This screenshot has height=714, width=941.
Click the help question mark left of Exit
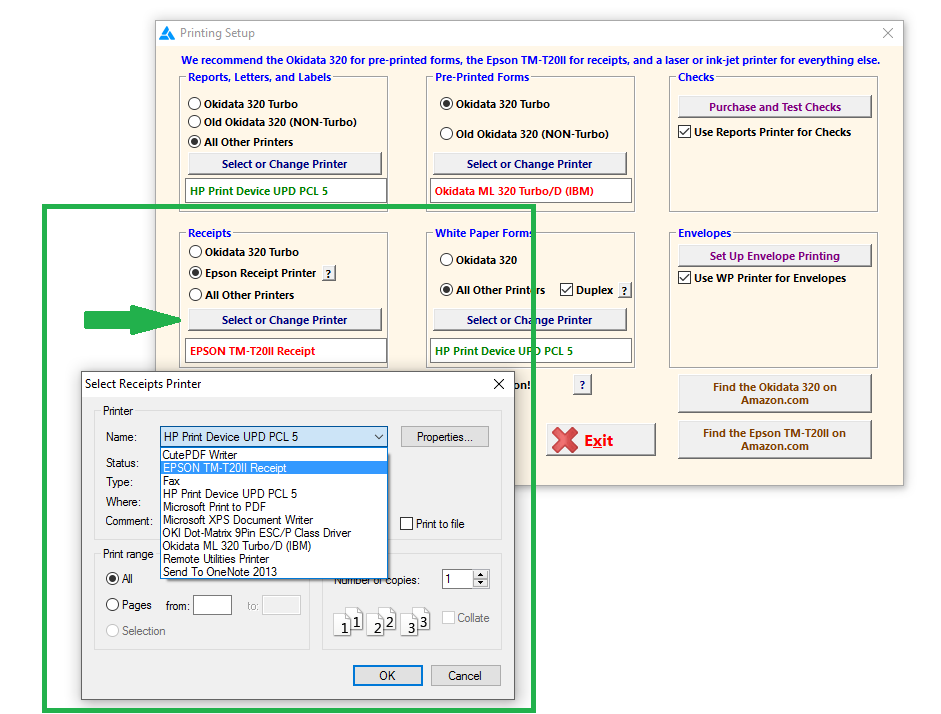582,385
